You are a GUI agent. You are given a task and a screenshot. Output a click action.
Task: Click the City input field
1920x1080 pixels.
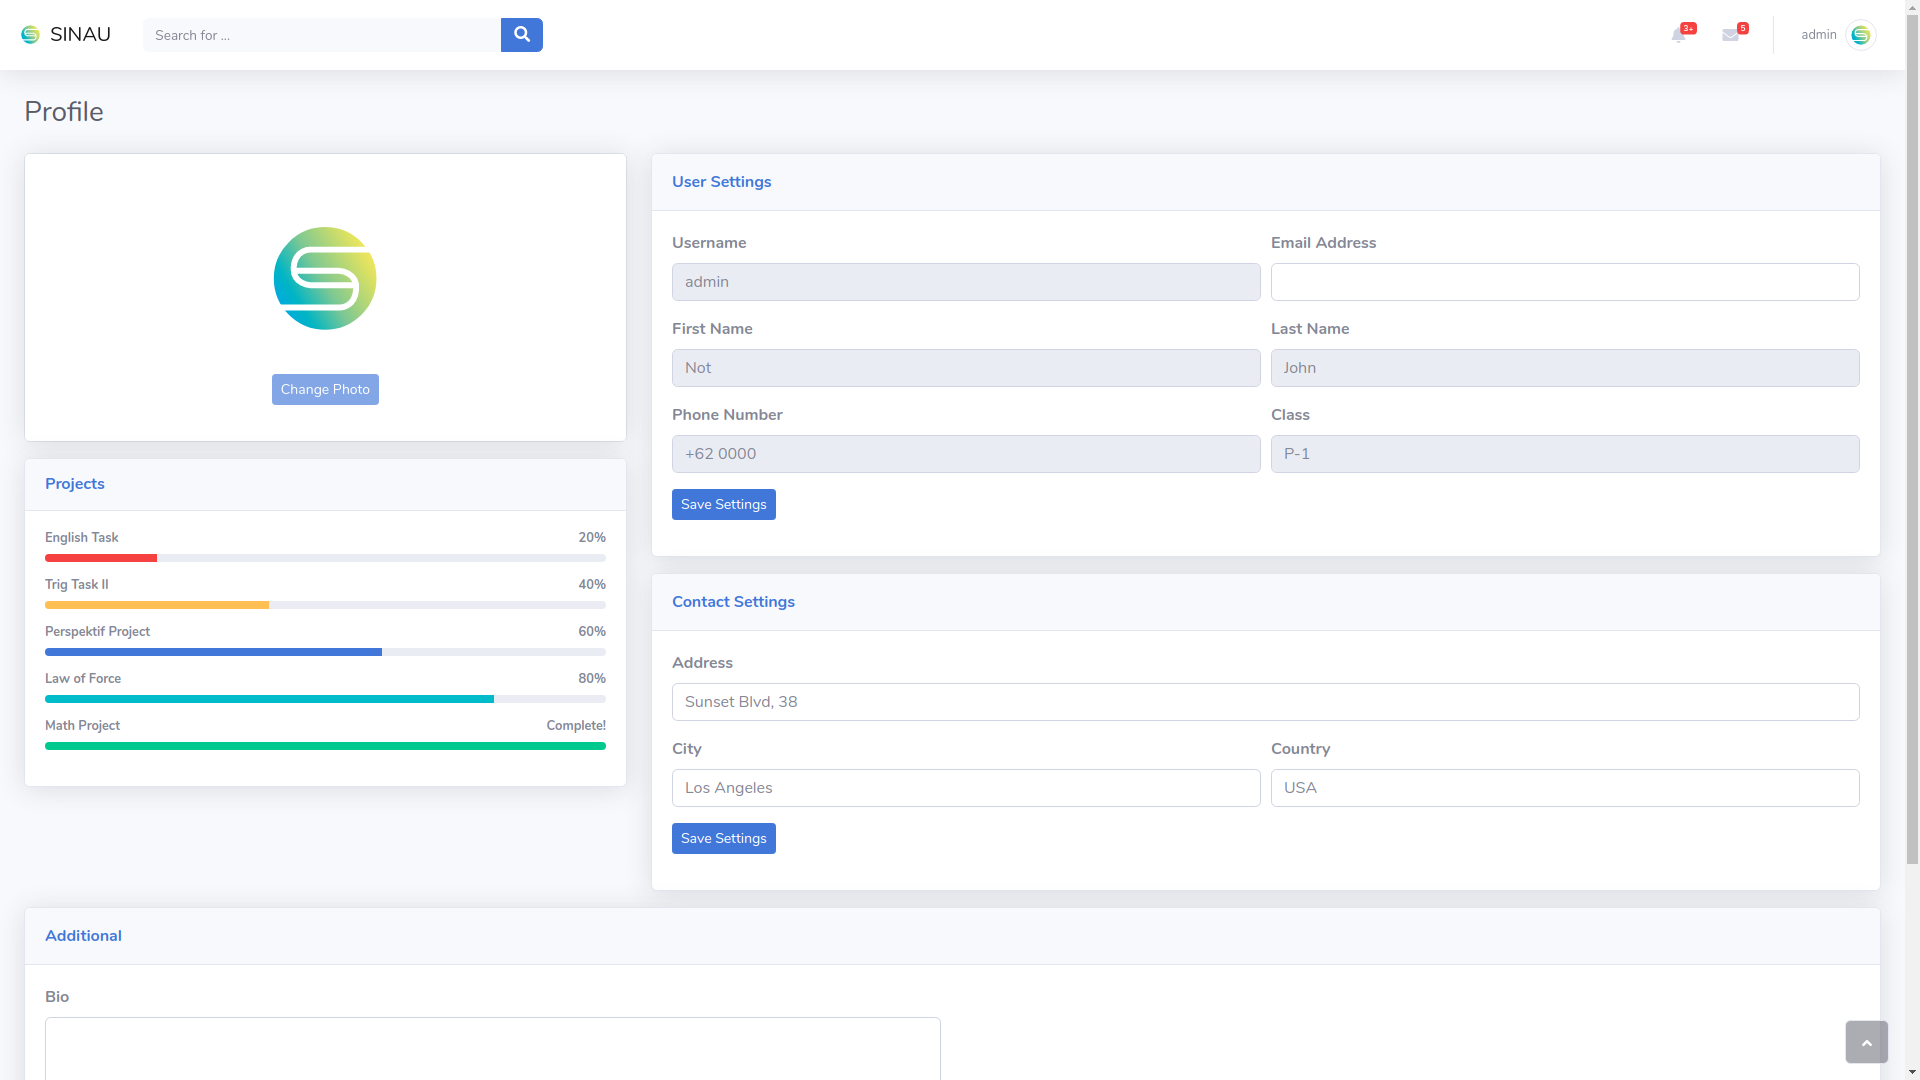pyautogui.click(x=965, y=788)
